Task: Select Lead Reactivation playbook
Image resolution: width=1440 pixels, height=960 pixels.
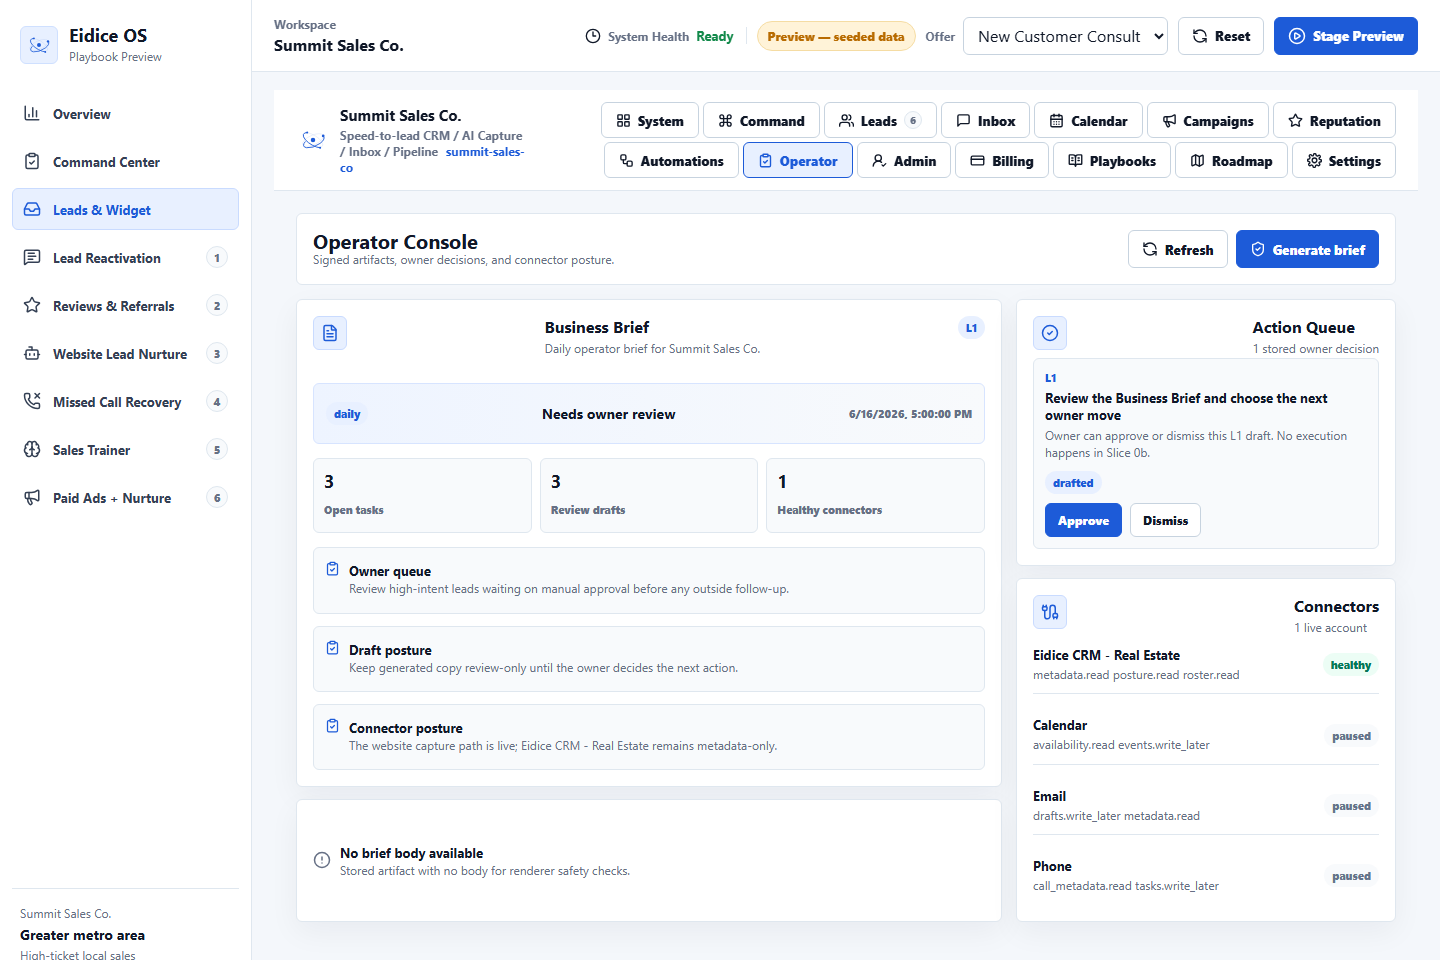Action: [x=125, y=257]
